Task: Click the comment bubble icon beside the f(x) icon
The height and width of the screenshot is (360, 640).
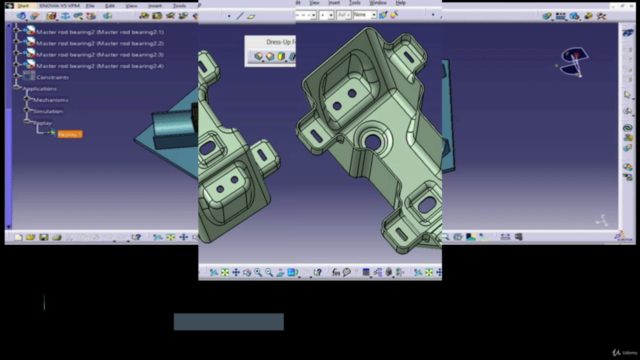Action: (347, 272)
